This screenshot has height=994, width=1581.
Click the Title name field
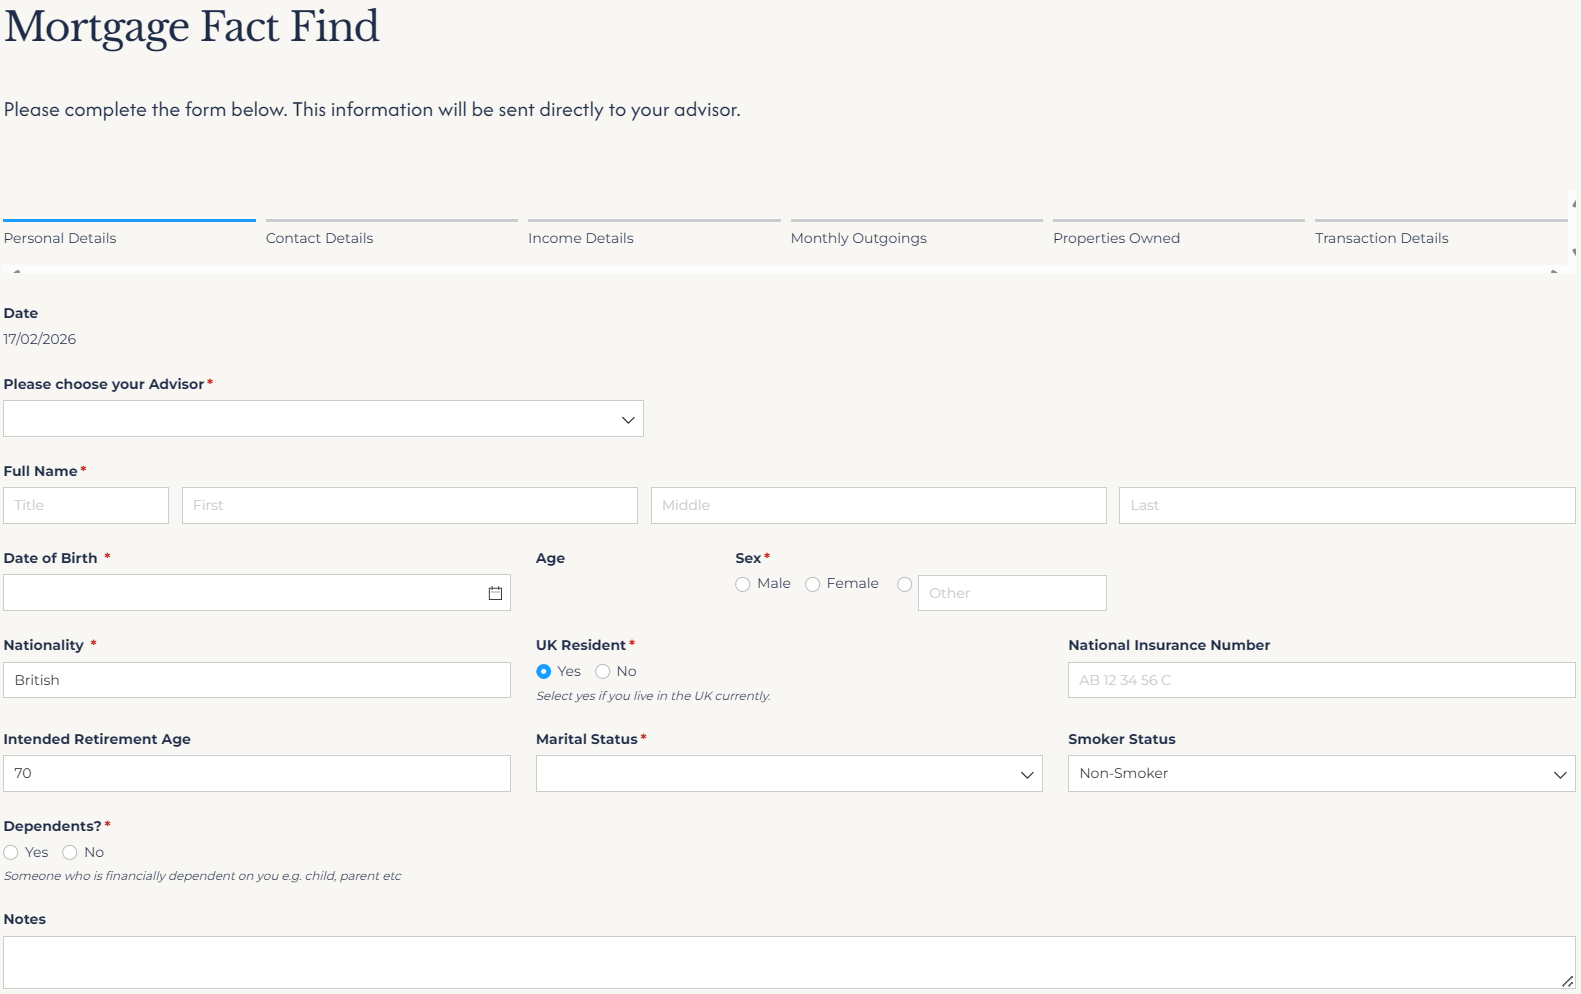(x=86, y=506)
